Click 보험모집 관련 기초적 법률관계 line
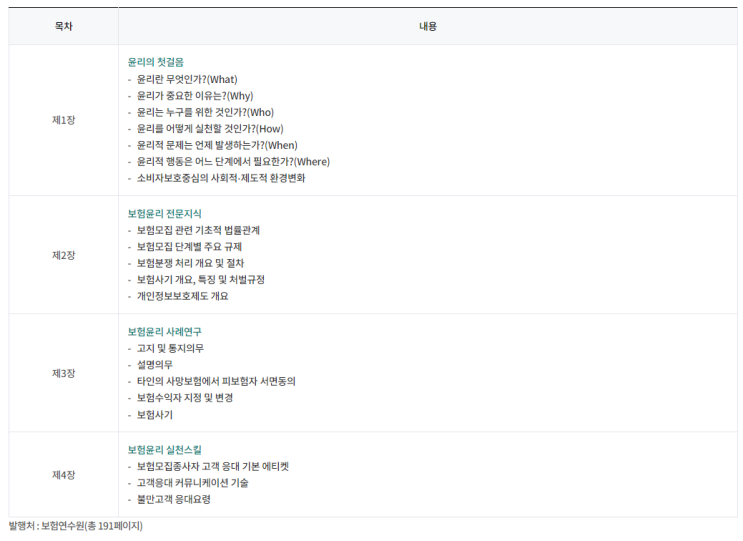 click(198, 230)
